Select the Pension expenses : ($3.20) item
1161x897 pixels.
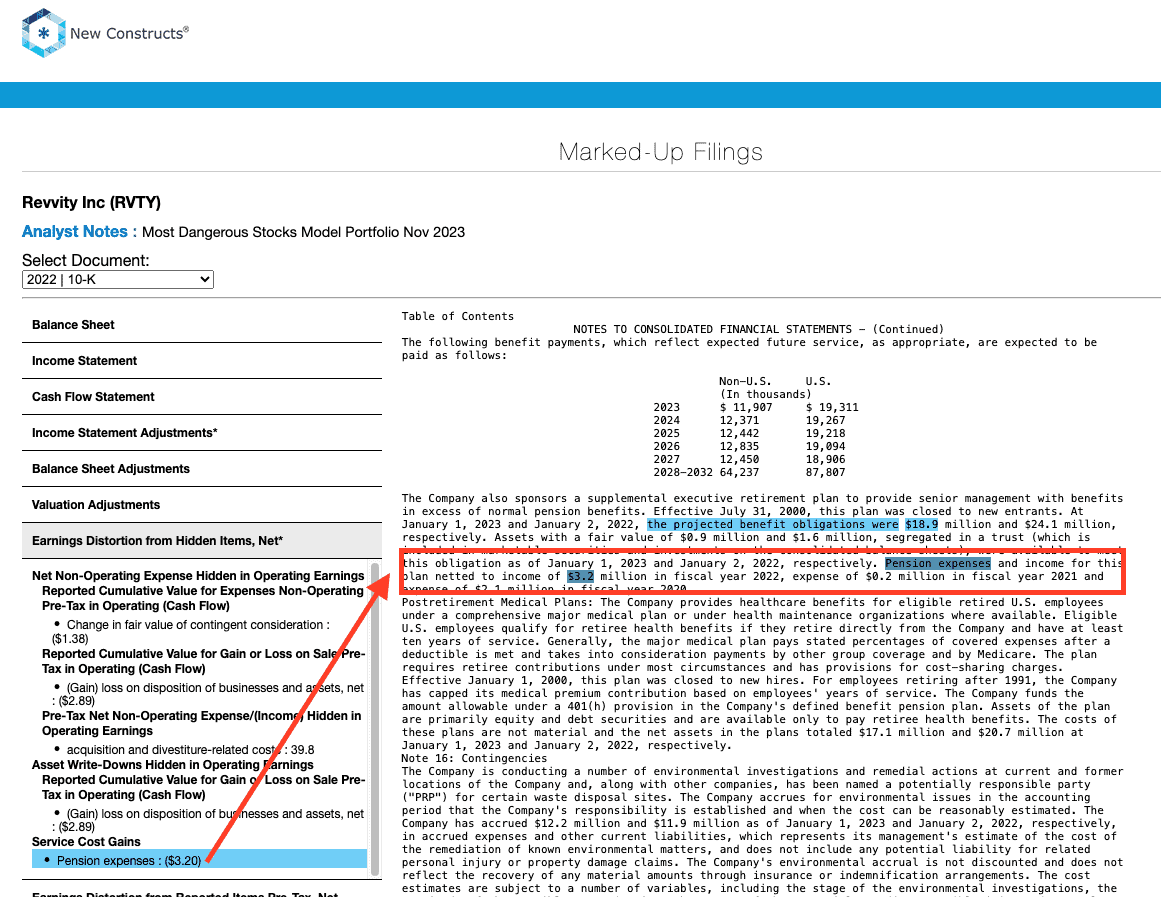coord(199,860)
